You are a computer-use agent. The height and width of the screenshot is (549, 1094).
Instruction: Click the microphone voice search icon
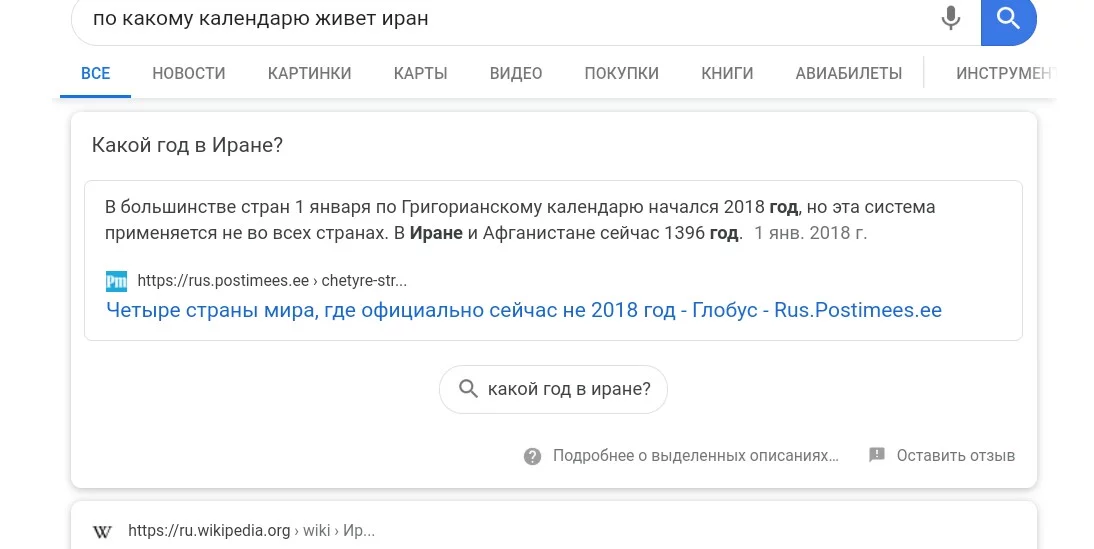[x=950, y=18]
